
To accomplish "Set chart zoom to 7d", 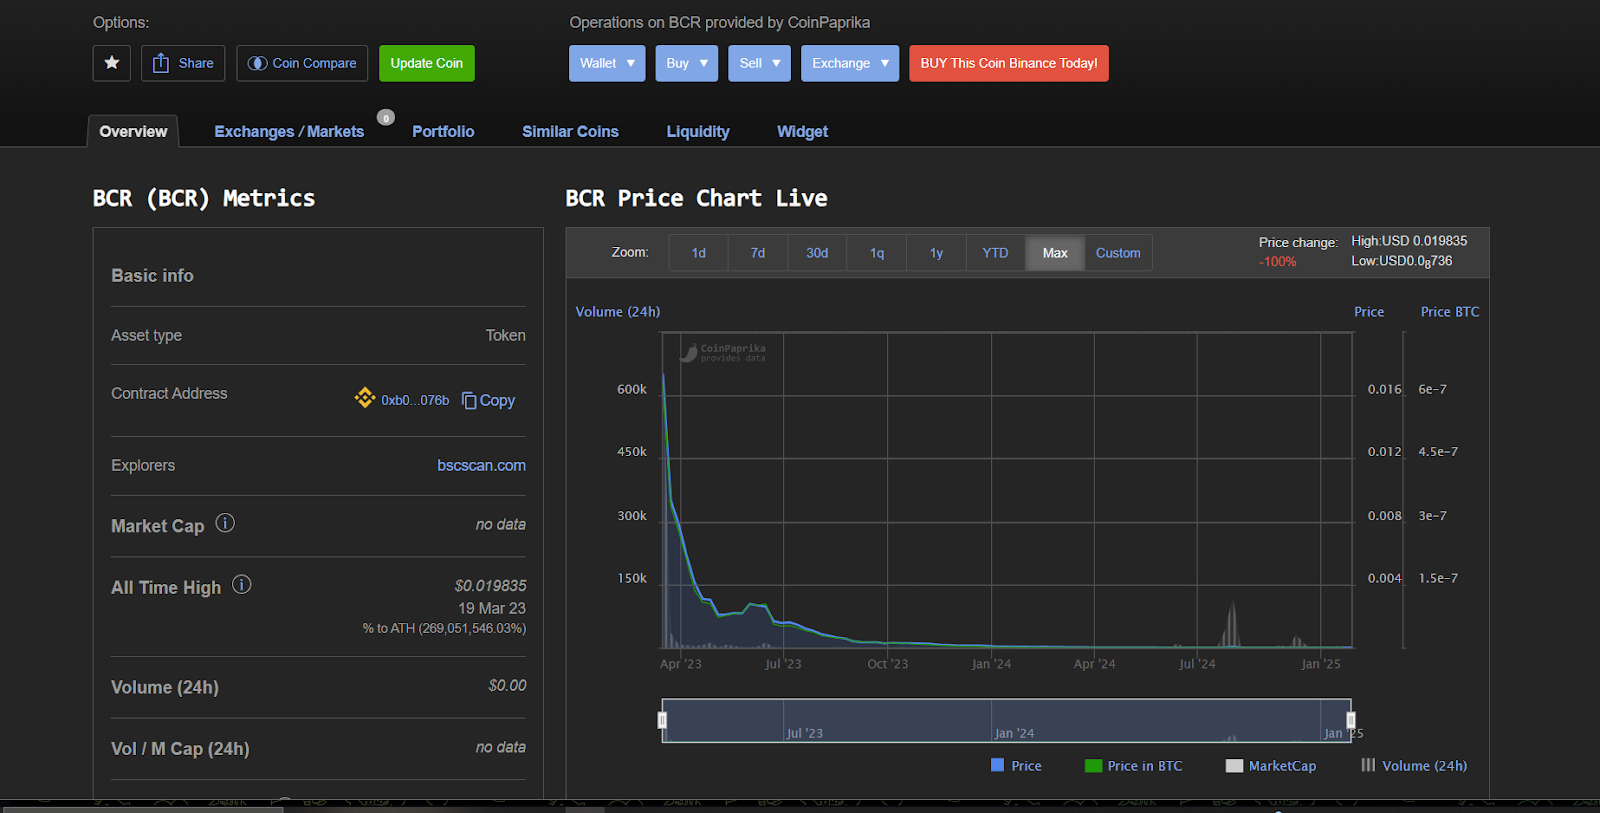I will [x=758, y=253].
